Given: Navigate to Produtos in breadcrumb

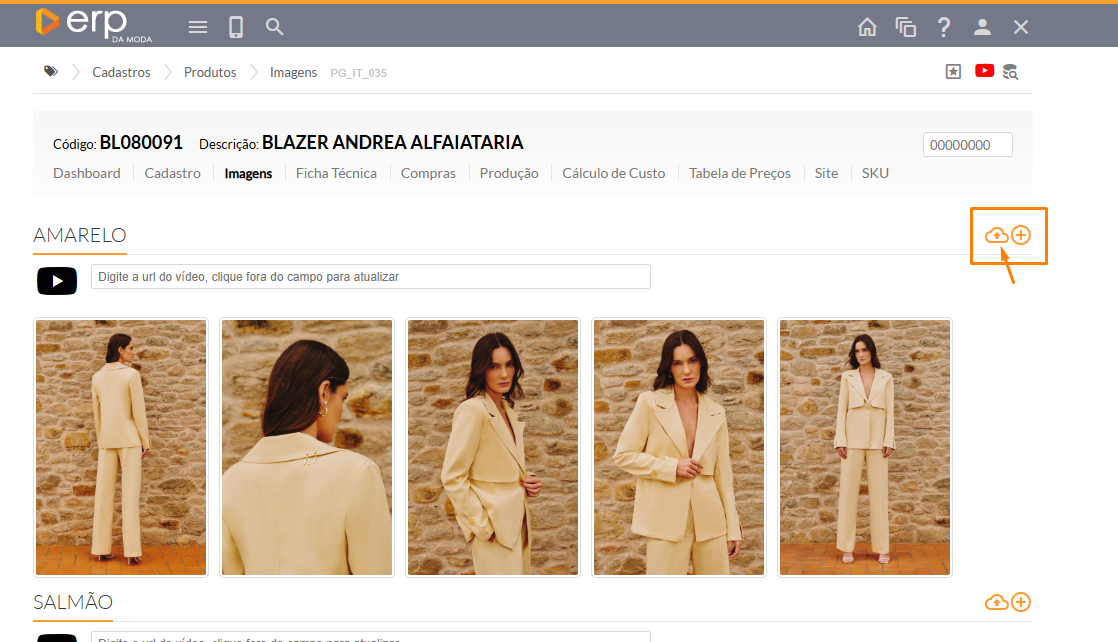Looking at the screenshot, I should (x=210, y=72).
